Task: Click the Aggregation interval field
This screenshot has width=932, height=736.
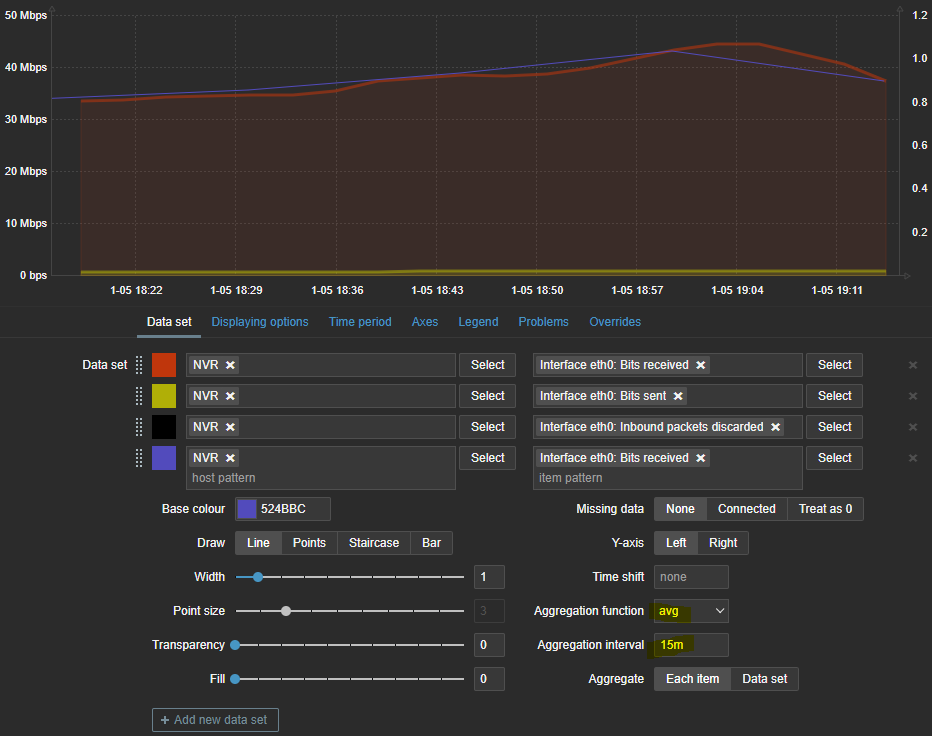Action: [x=690, y=645]
